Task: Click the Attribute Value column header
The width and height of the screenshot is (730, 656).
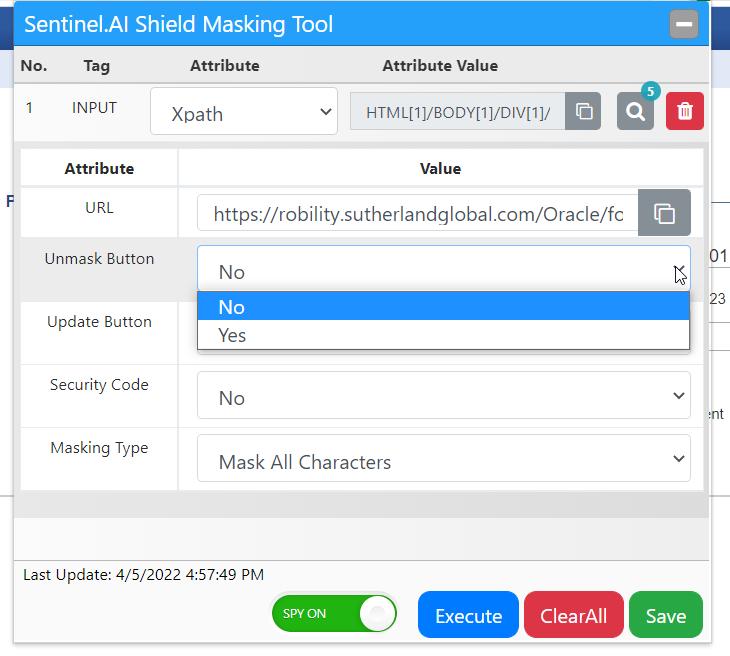Action: 440,66
